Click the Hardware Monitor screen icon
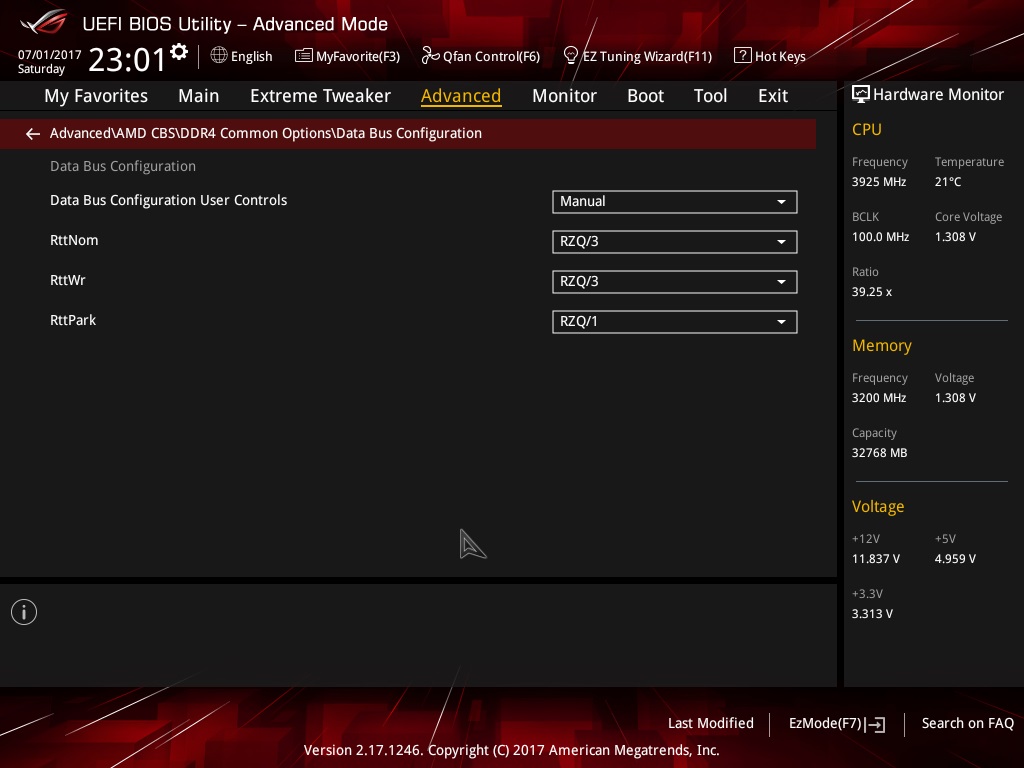Screen dimensions: 1024x768 [861, 95]
